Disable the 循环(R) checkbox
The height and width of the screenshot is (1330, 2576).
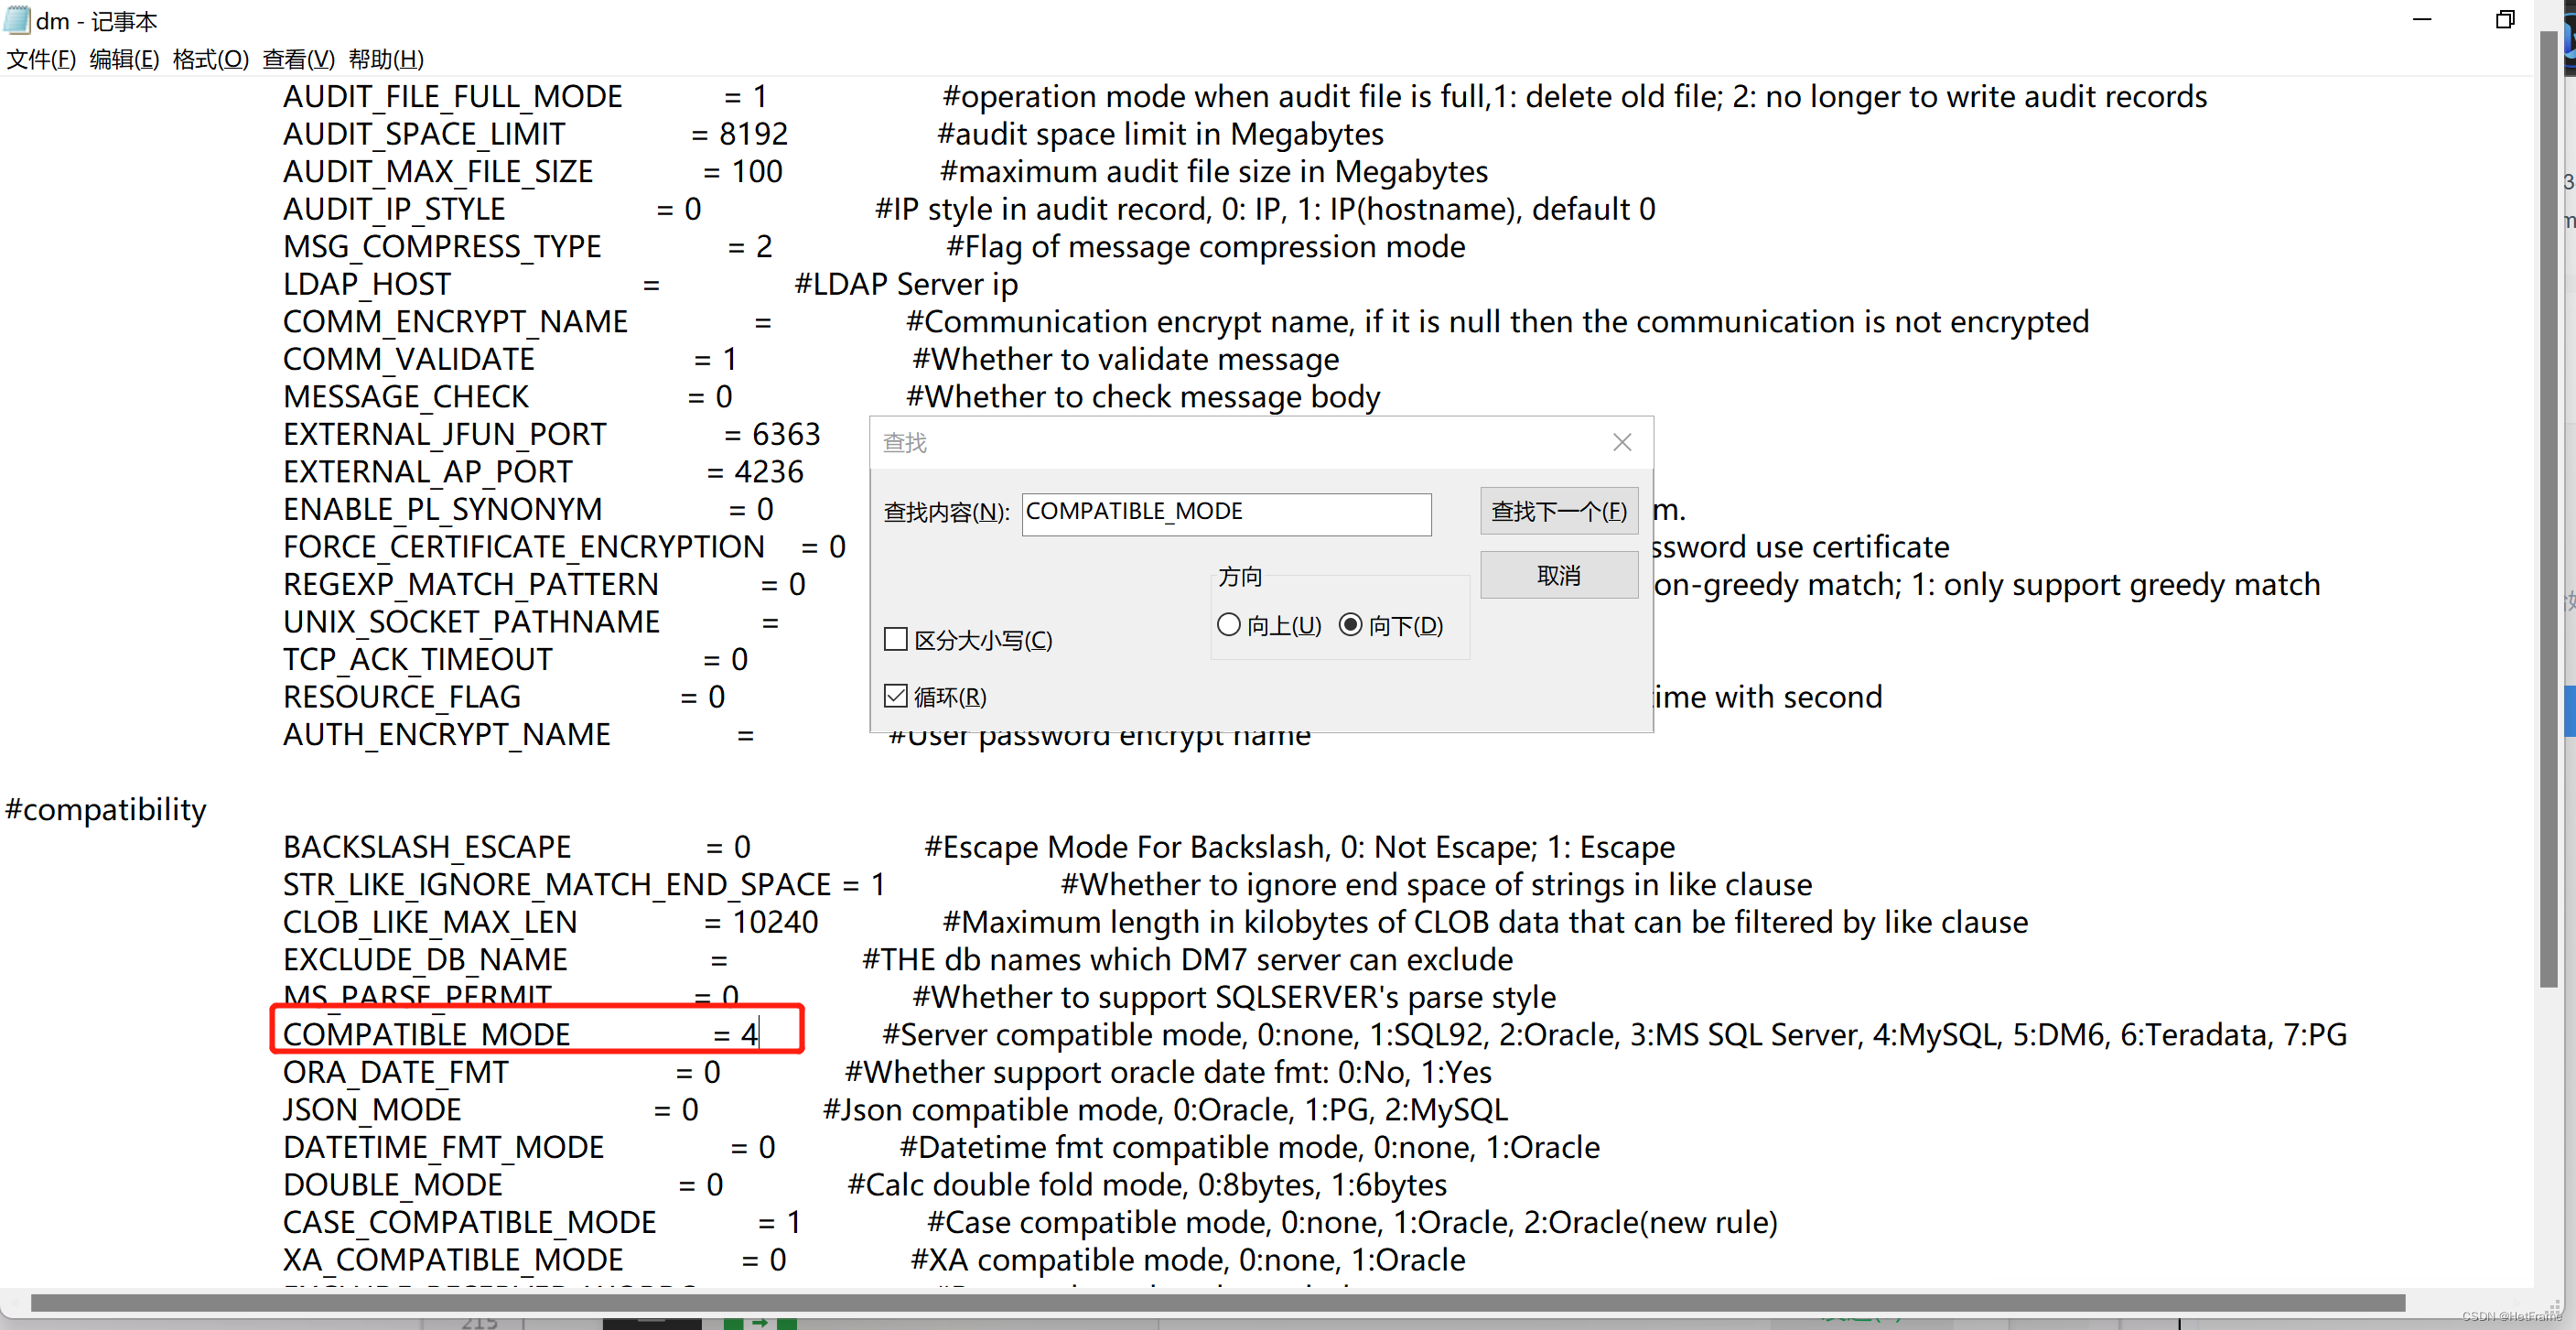[895, 696]
